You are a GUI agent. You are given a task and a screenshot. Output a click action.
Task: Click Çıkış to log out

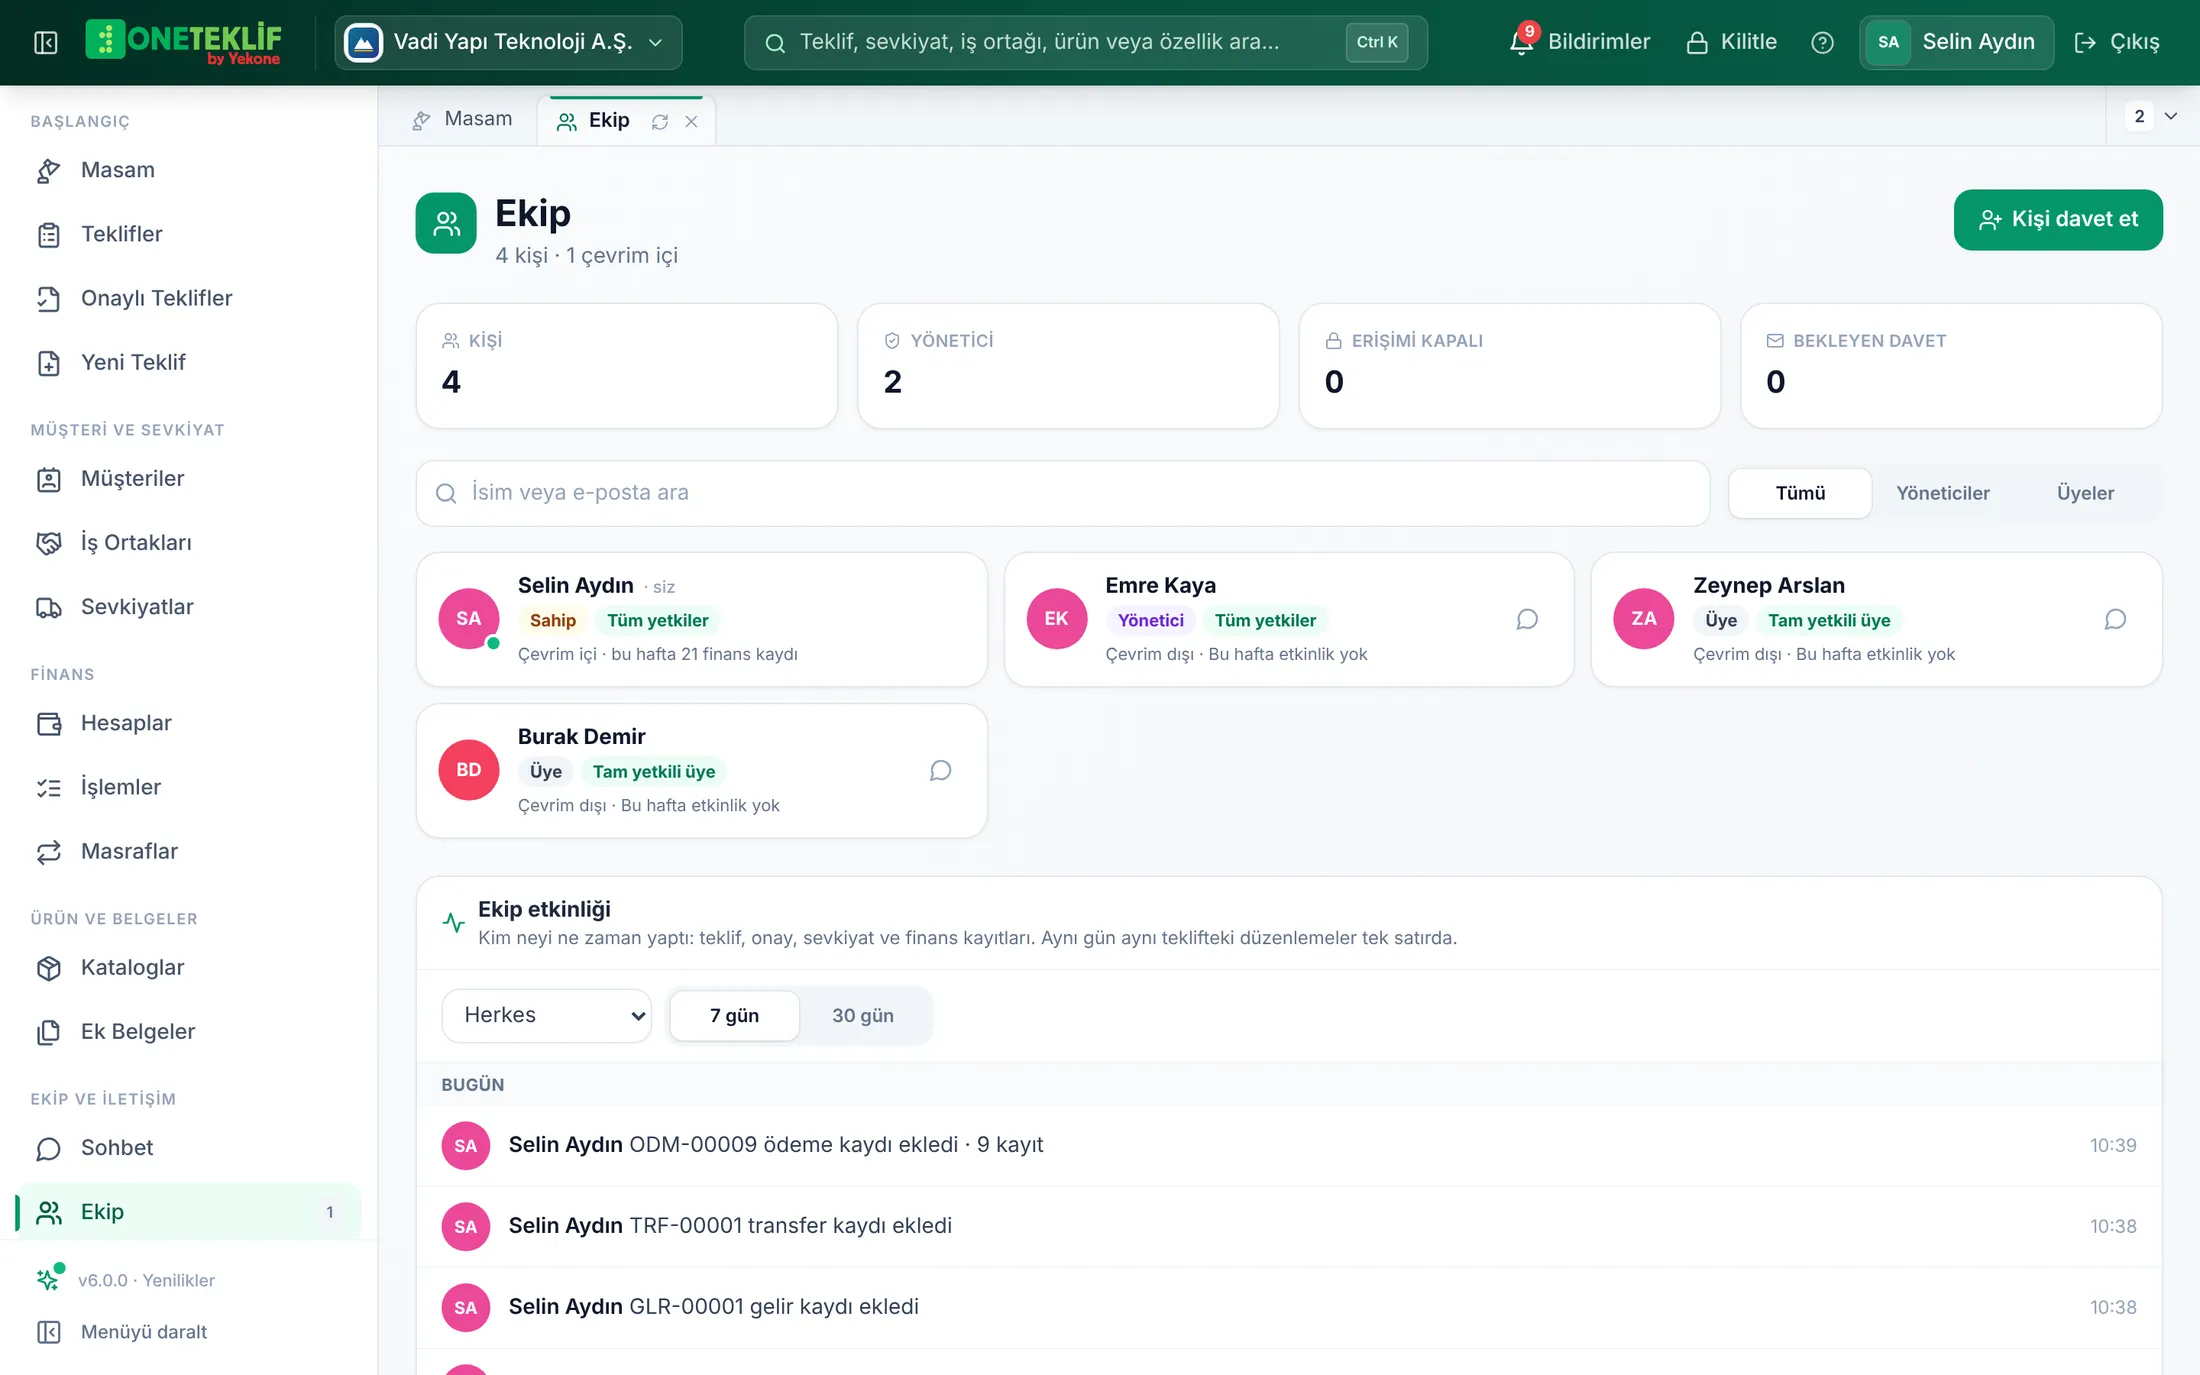(x=2117, y=42)
